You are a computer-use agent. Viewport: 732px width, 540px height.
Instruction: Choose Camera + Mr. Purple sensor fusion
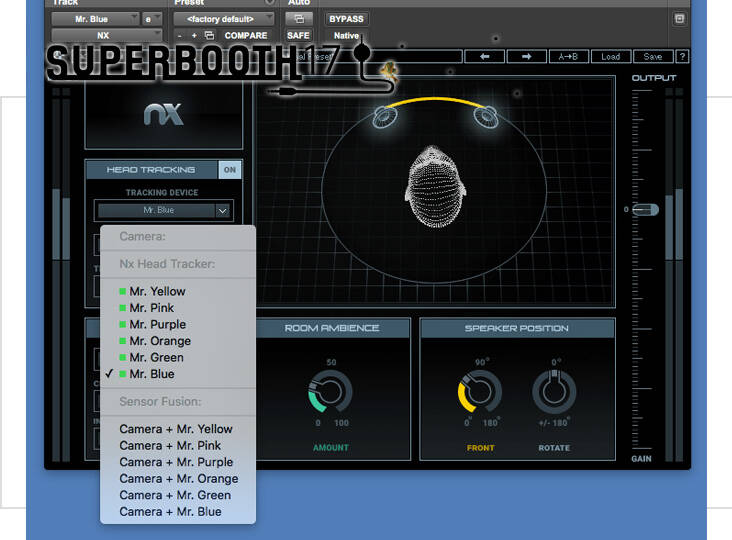[x=176, y=462]
